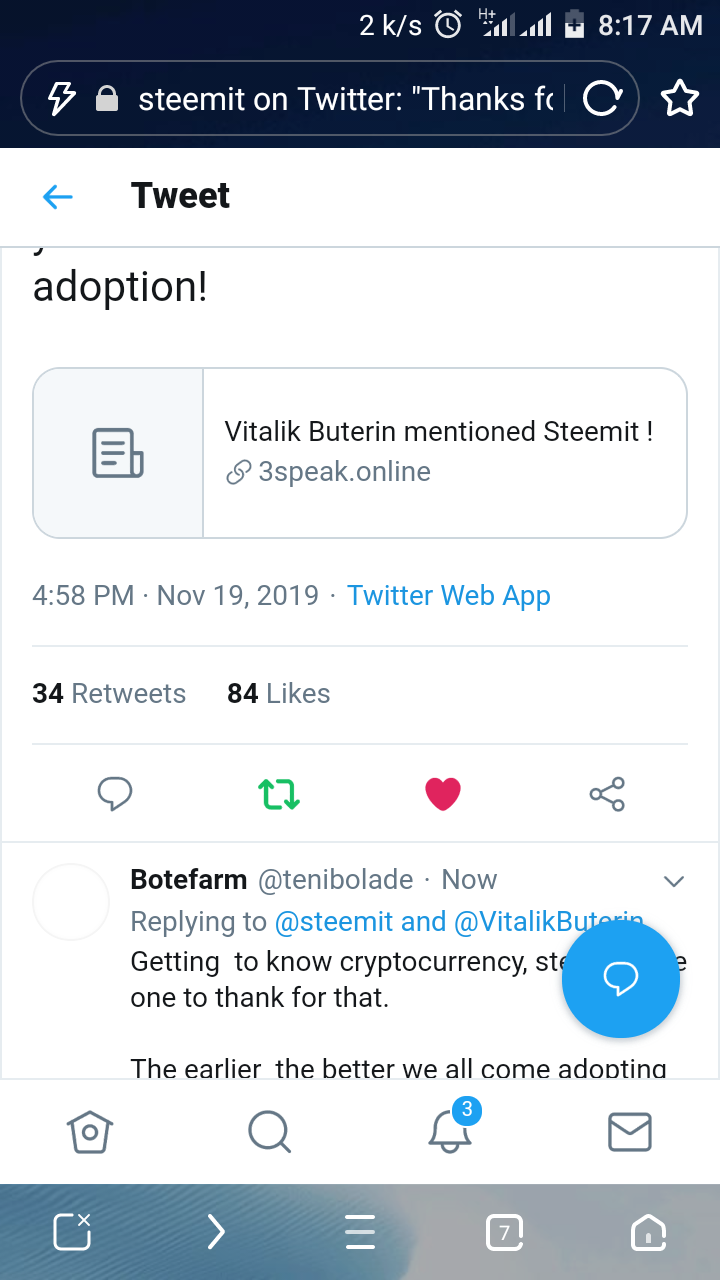
Task: View the list of 34 Retweets
Action: coord(109,694)
